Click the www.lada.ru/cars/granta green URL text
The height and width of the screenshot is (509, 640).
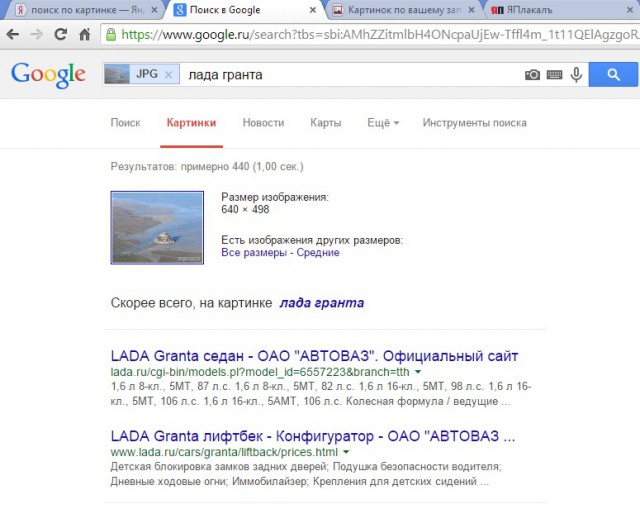click(x=224, y=452)
